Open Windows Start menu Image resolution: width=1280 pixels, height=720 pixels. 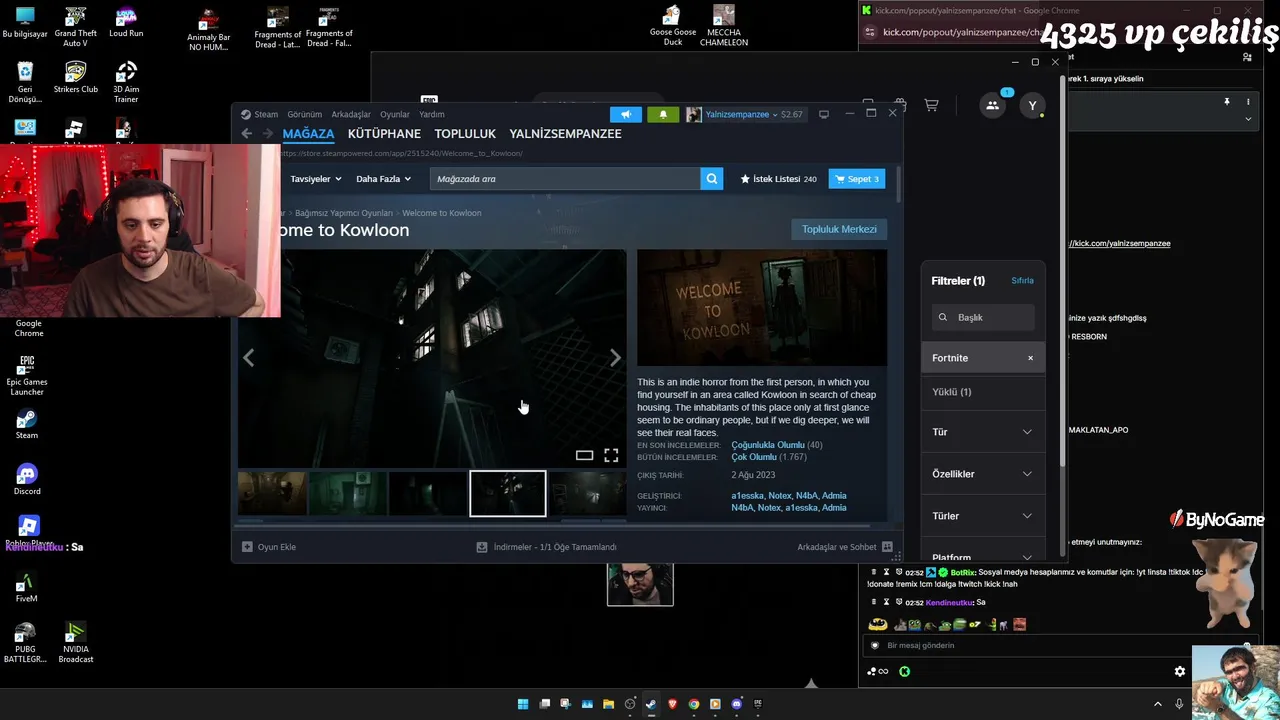click(x=523, y=704)
